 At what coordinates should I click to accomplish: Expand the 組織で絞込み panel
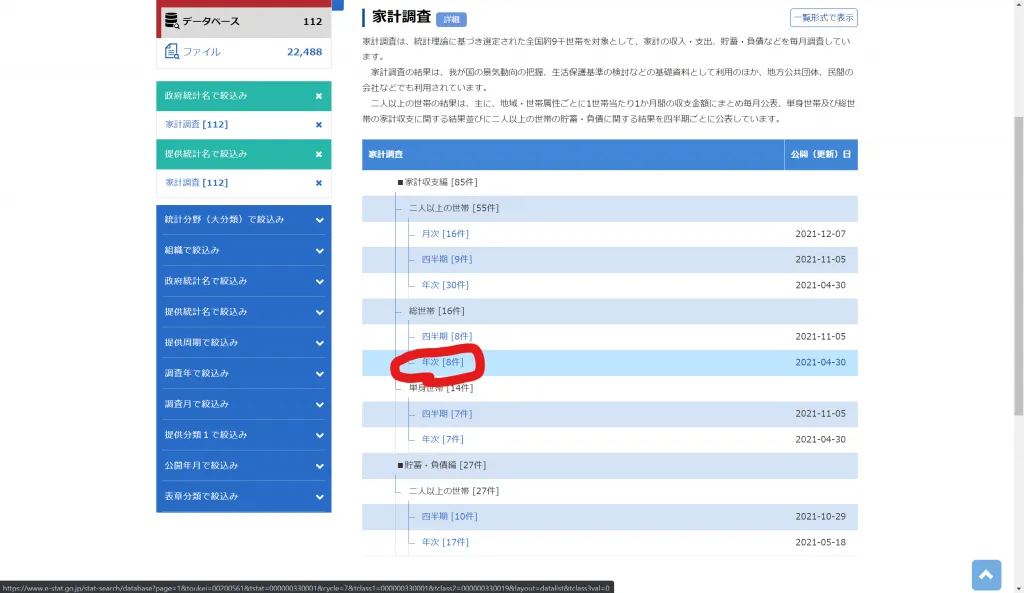[x=244, y=251]
